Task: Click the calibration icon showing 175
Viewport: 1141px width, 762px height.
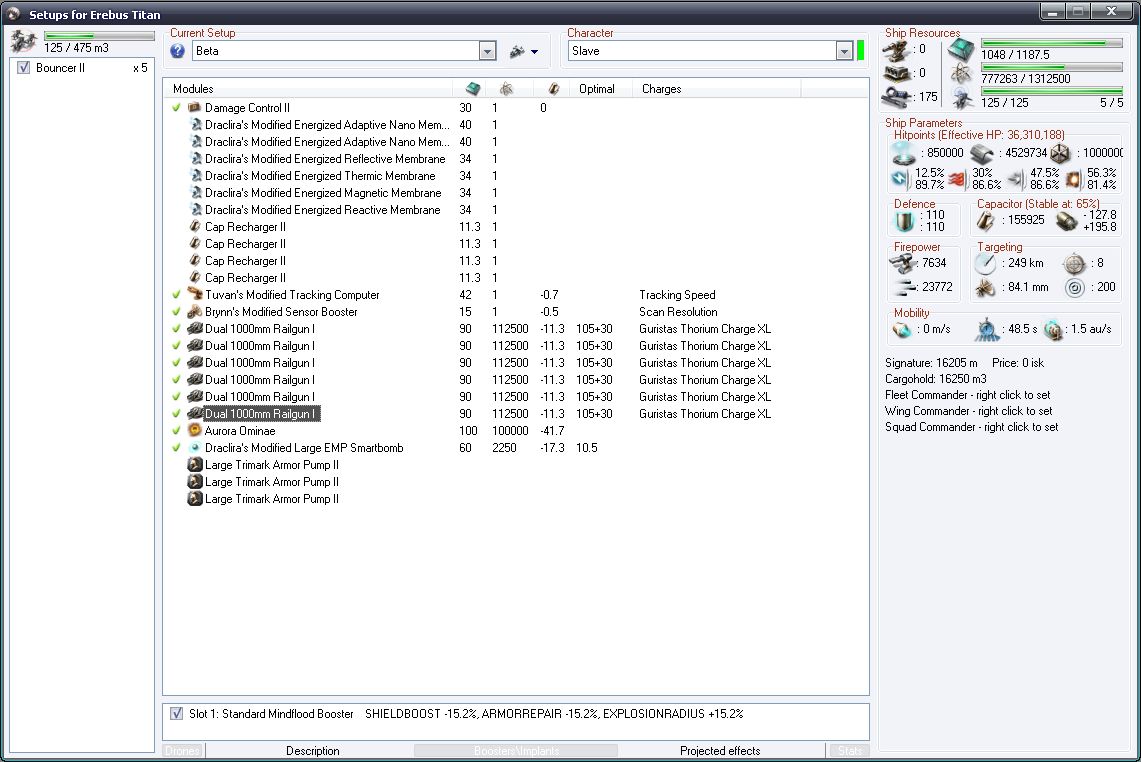Action: click(x=896, y=97)
